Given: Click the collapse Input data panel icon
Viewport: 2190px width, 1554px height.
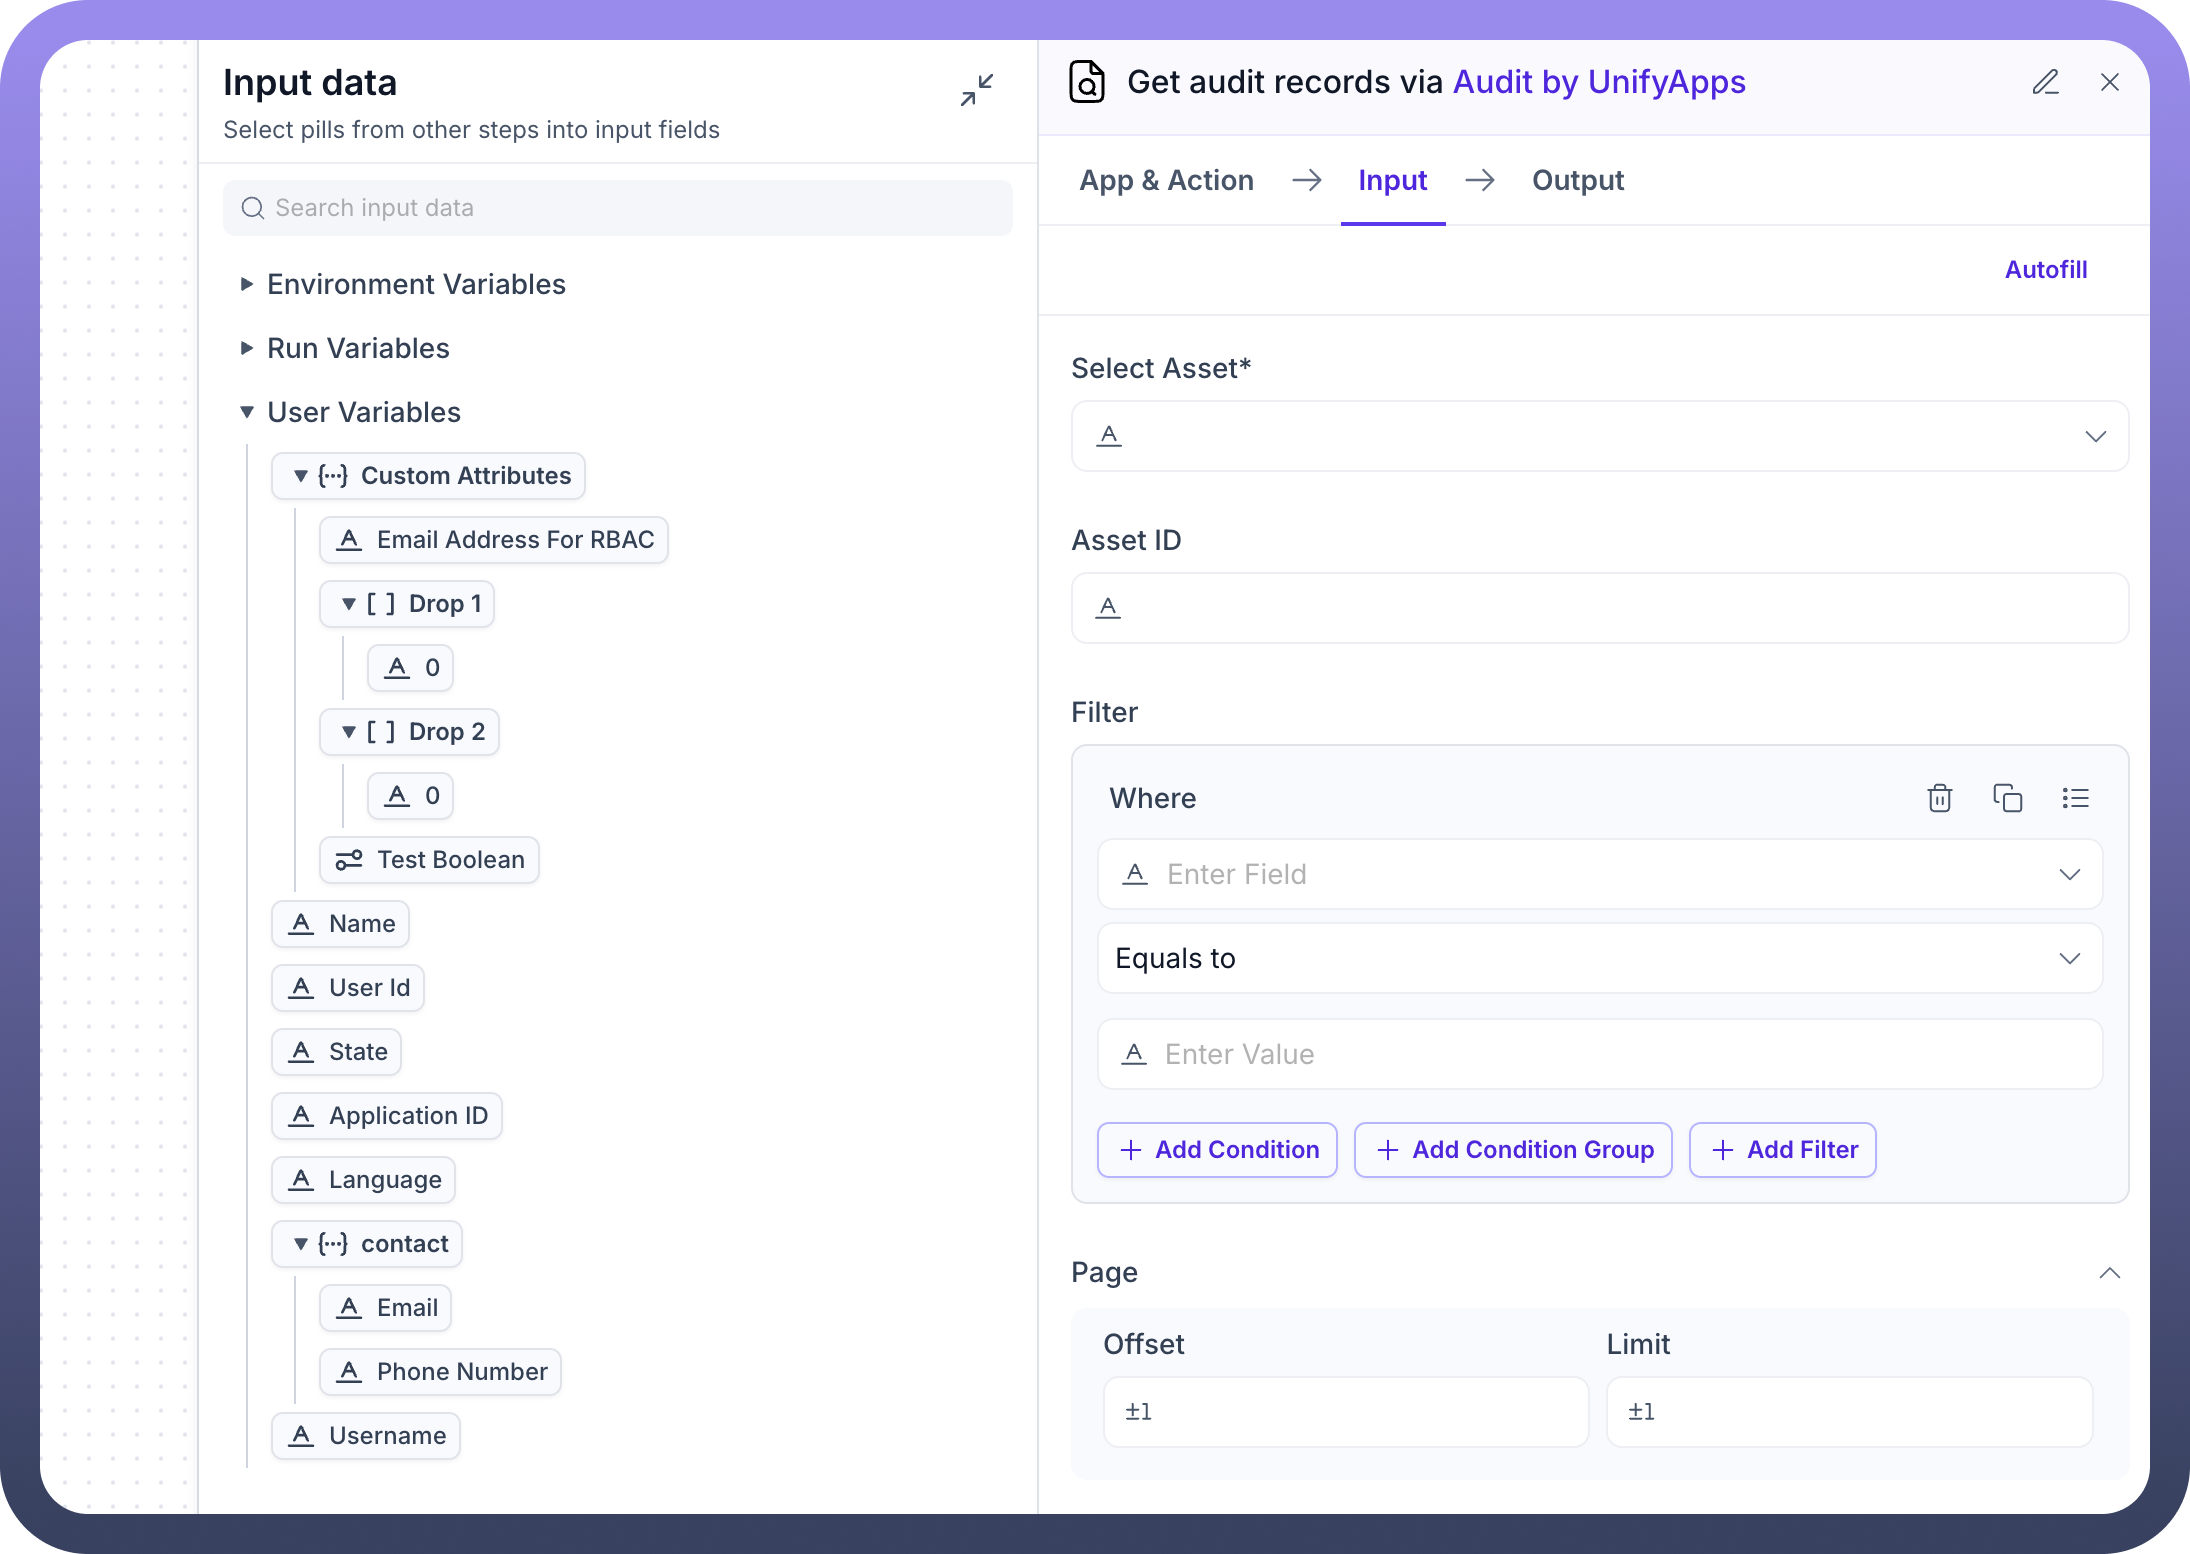Looking at the screenshot, I should tap(976, 90).
